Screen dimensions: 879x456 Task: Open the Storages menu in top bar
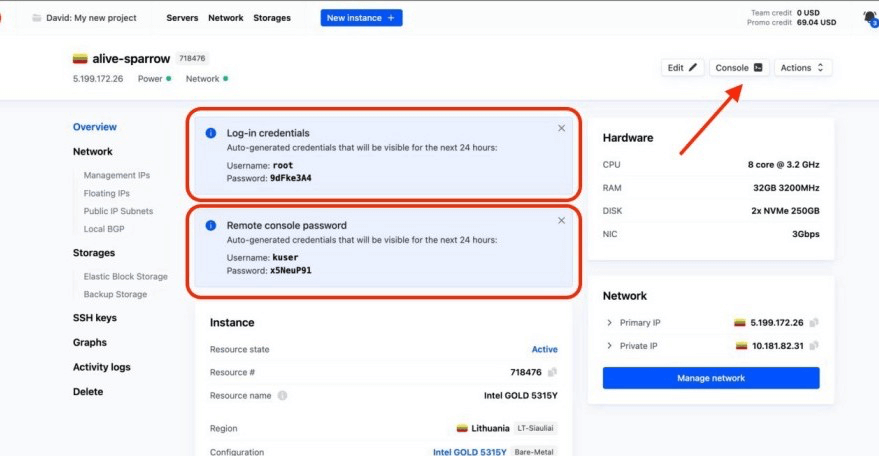pyautogui.click(x=272, y=18)
